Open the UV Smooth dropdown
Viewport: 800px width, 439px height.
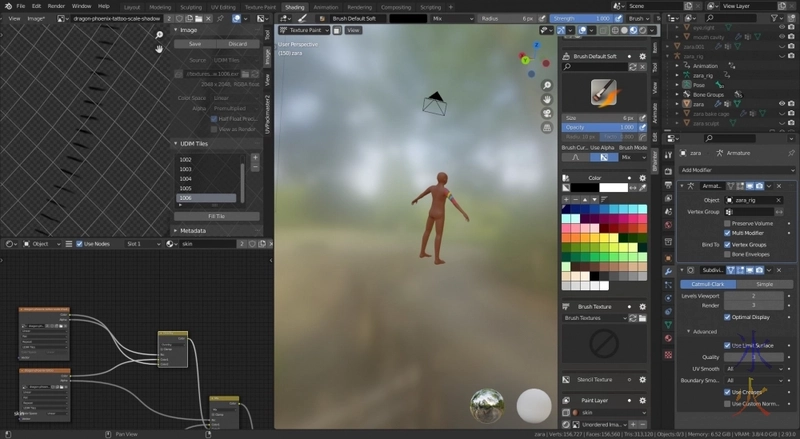[755, 368]
